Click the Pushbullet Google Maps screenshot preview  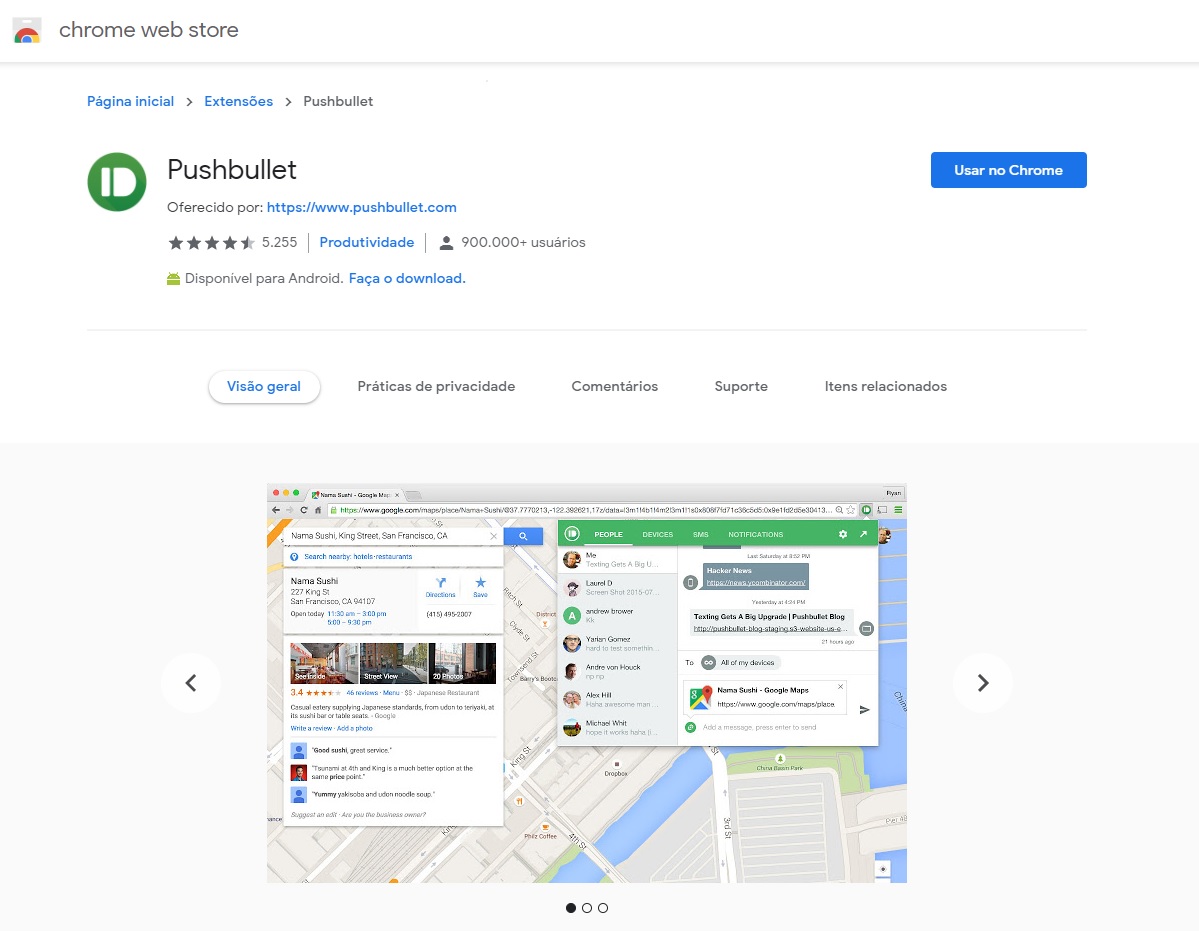click(x=587, y=683)
